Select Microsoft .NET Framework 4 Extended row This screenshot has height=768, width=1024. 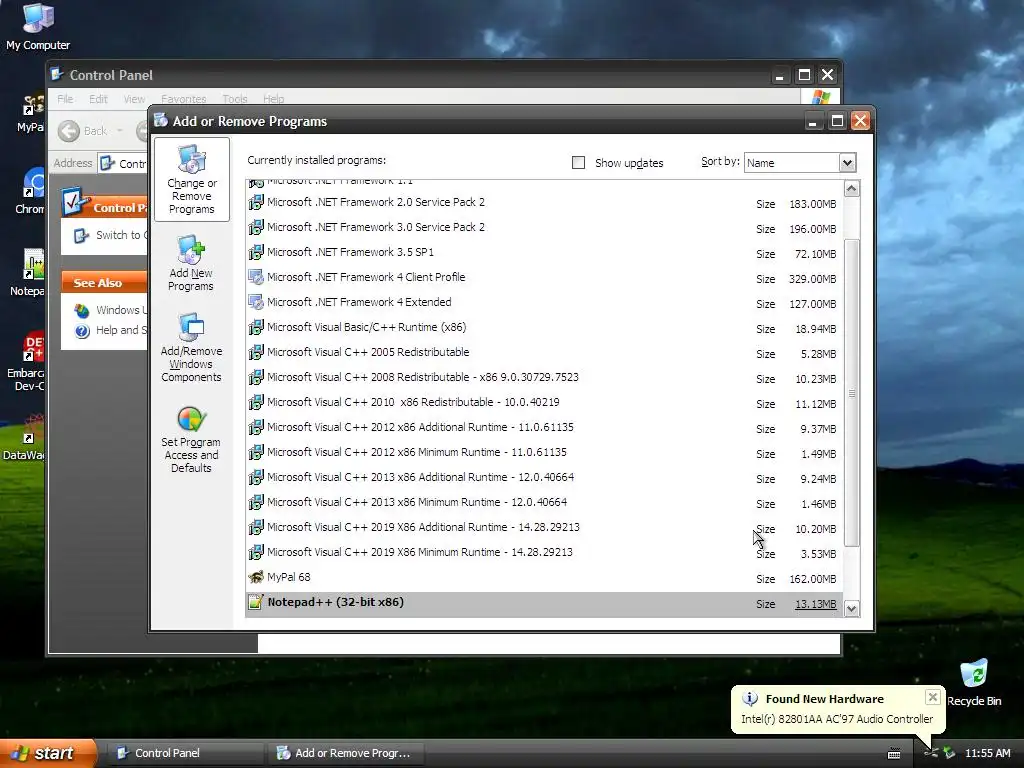tap(545, 302)
